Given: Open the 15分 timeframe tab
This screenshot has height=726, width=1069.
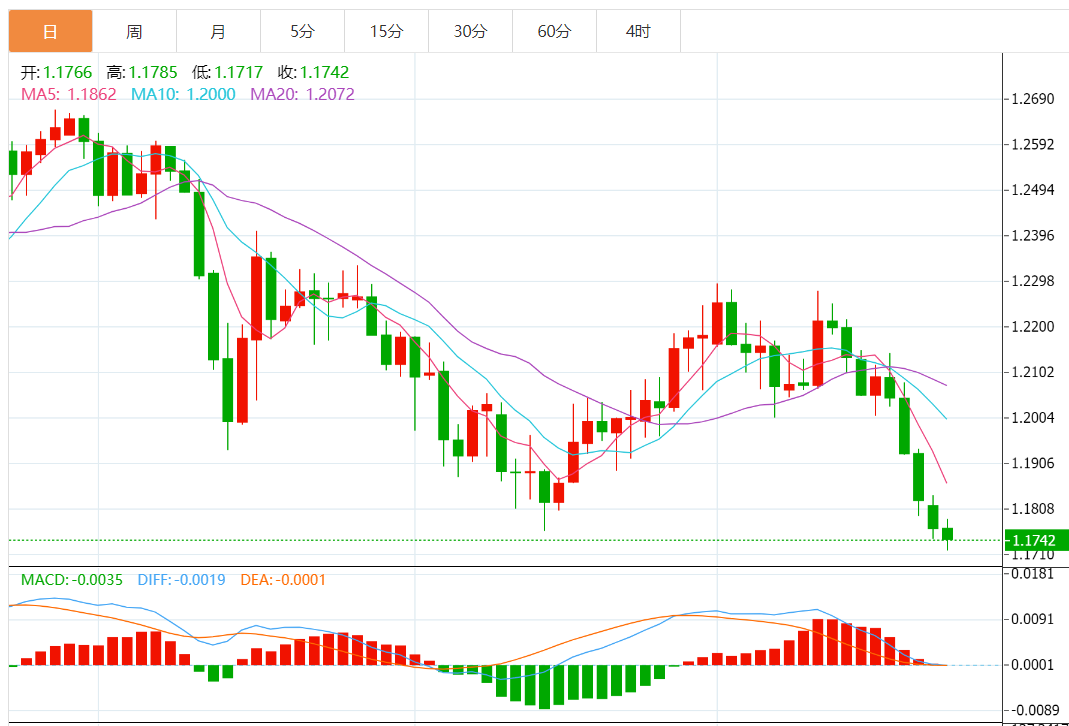Looking at the screenshot, I should 387,31.
